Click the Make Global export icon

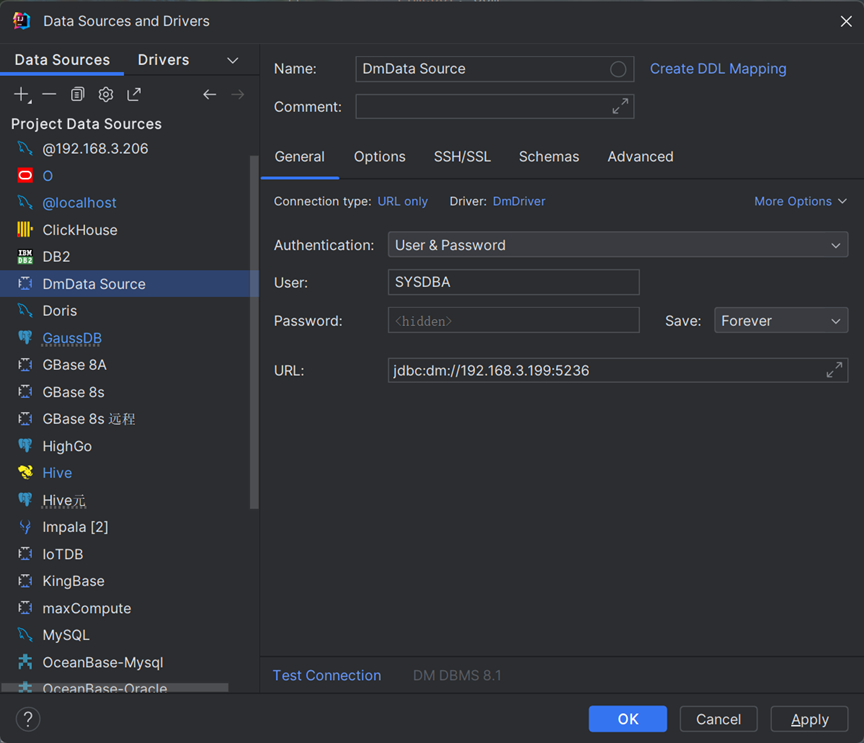pyautogui.click(x=134, y=94)
